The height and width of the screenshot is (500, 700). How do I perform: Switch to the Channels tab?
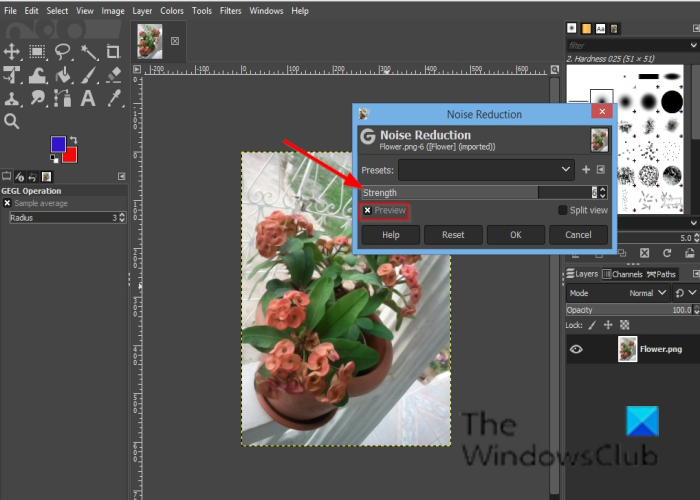click(x=626, y=274)
